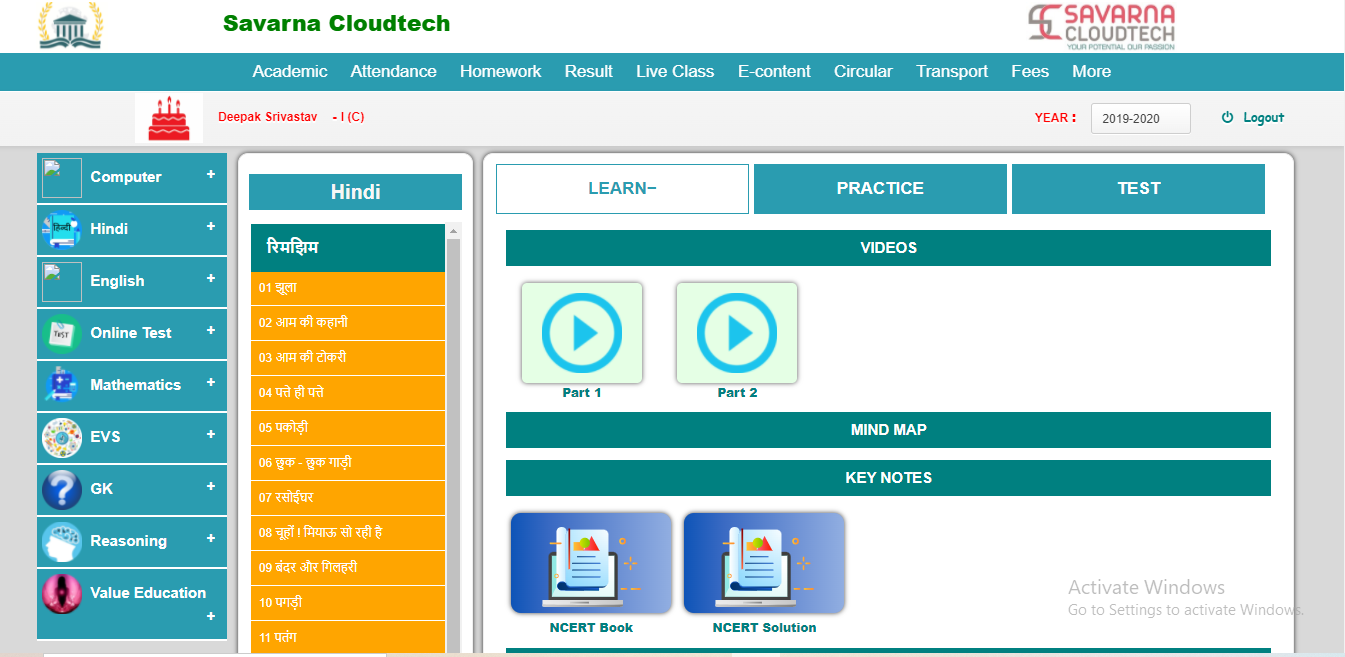The image size is (1345, 657).
Task: Play the Part 2 video
Action: (737, 333)
